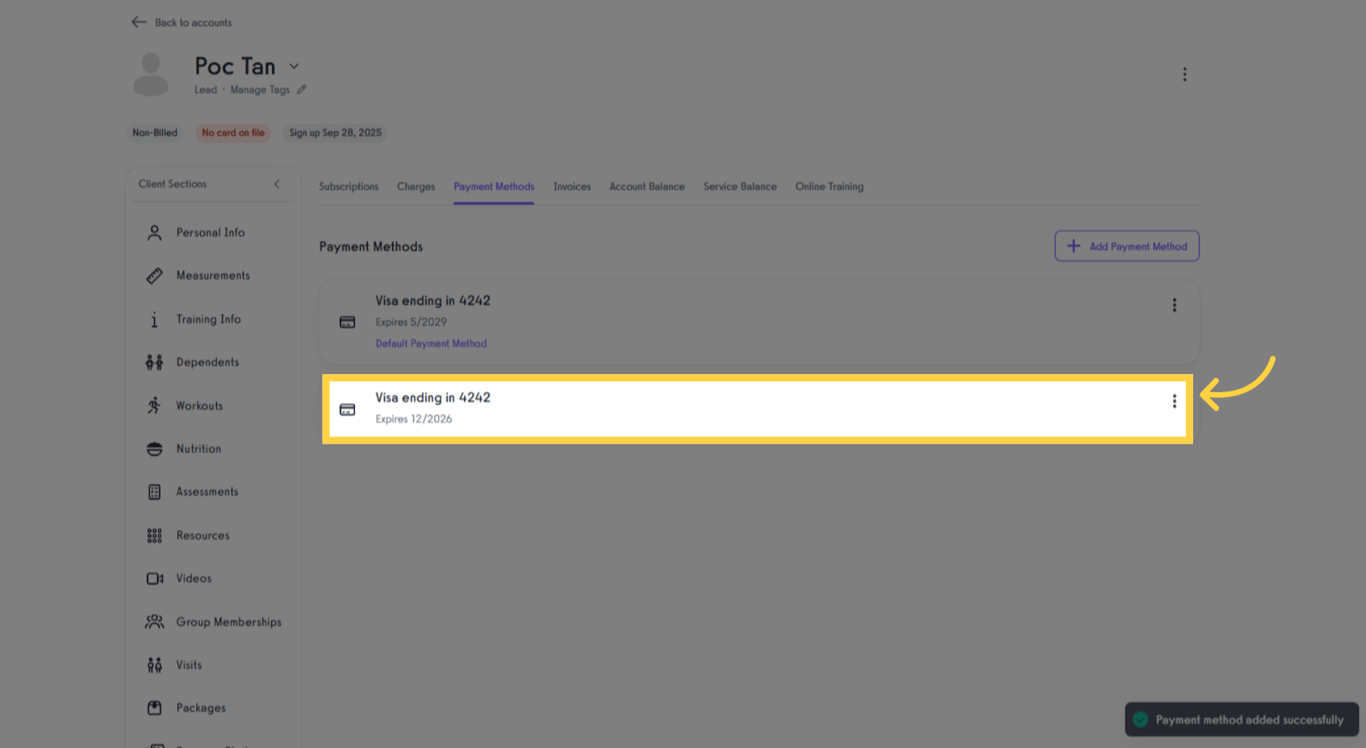Click the pencil icon next to Manage Tags

[302, 90]
